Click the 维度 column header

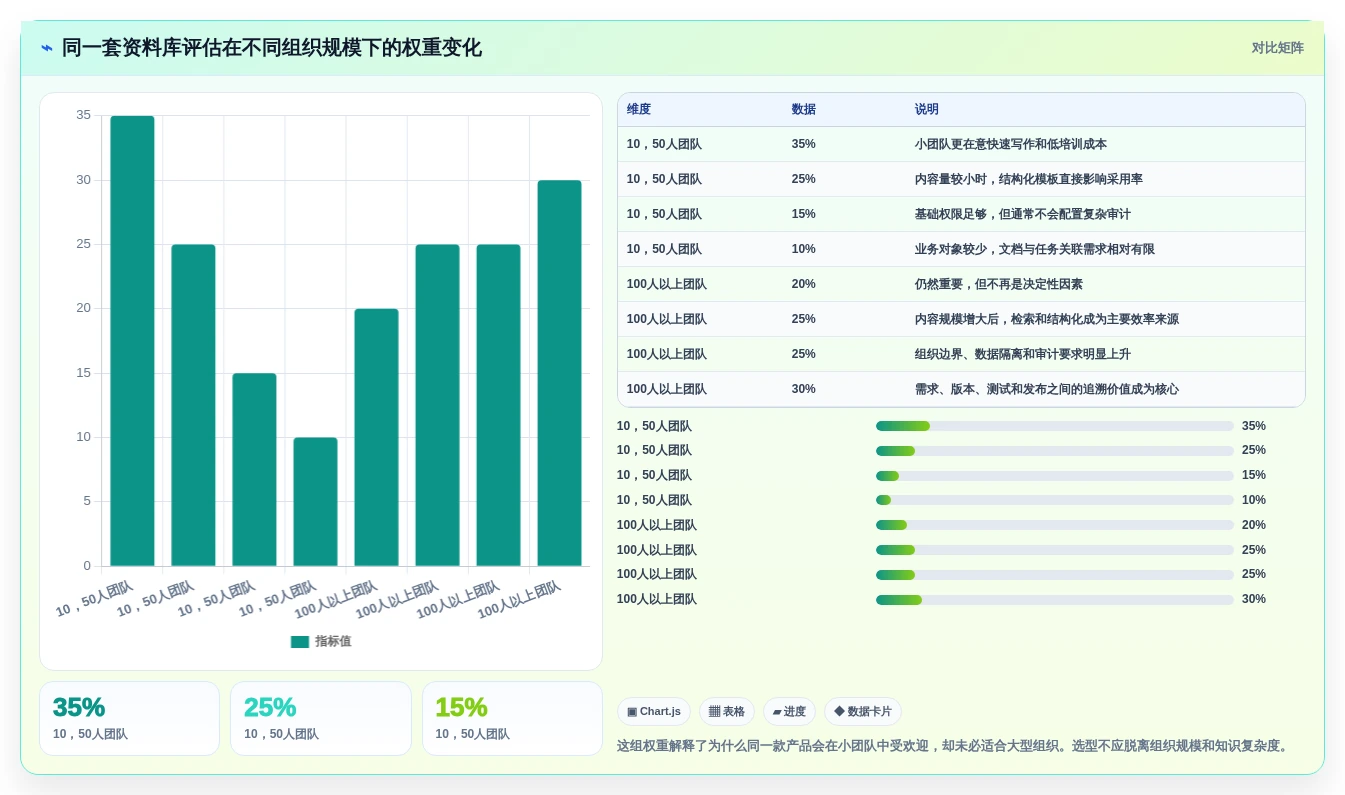pyautogui.click(x=639, y=110)
